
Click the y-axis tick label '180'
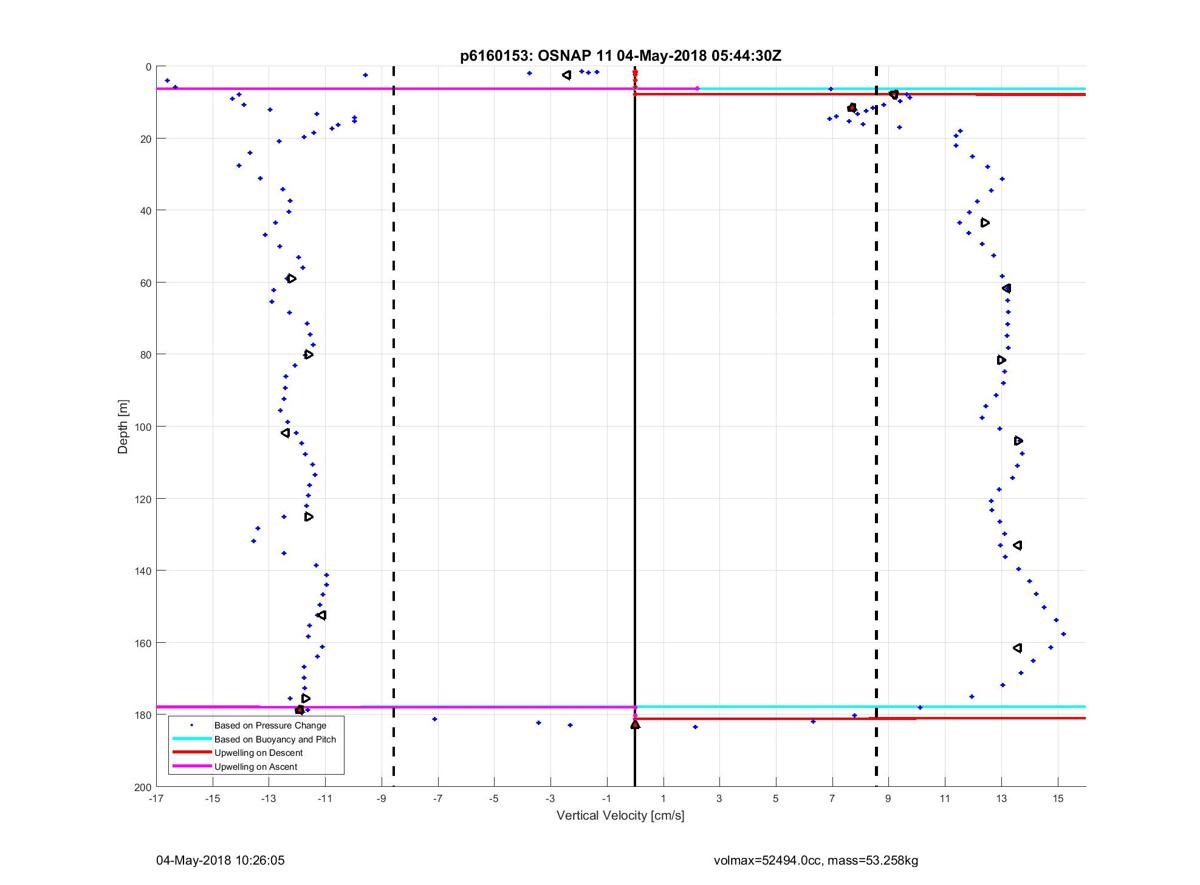point(143,715)
